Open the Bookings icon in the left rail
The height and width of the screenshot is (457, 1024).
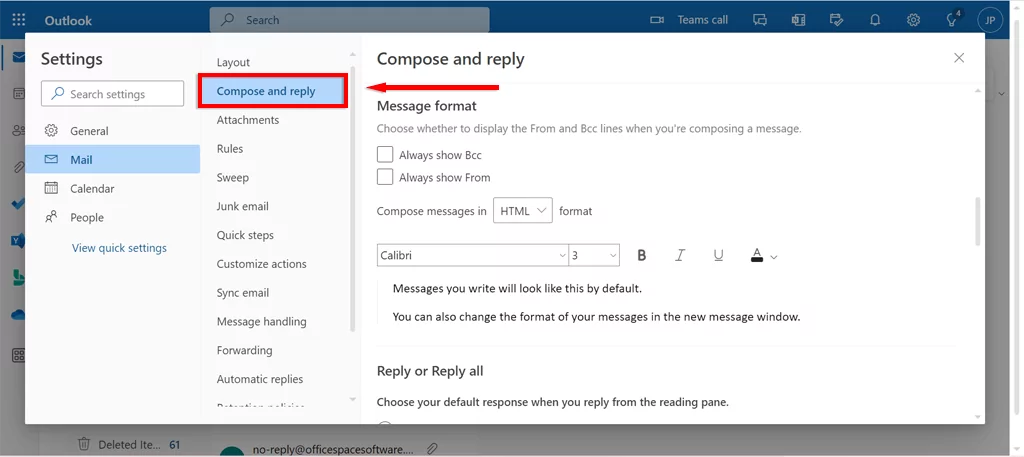(x=18, y=277)
